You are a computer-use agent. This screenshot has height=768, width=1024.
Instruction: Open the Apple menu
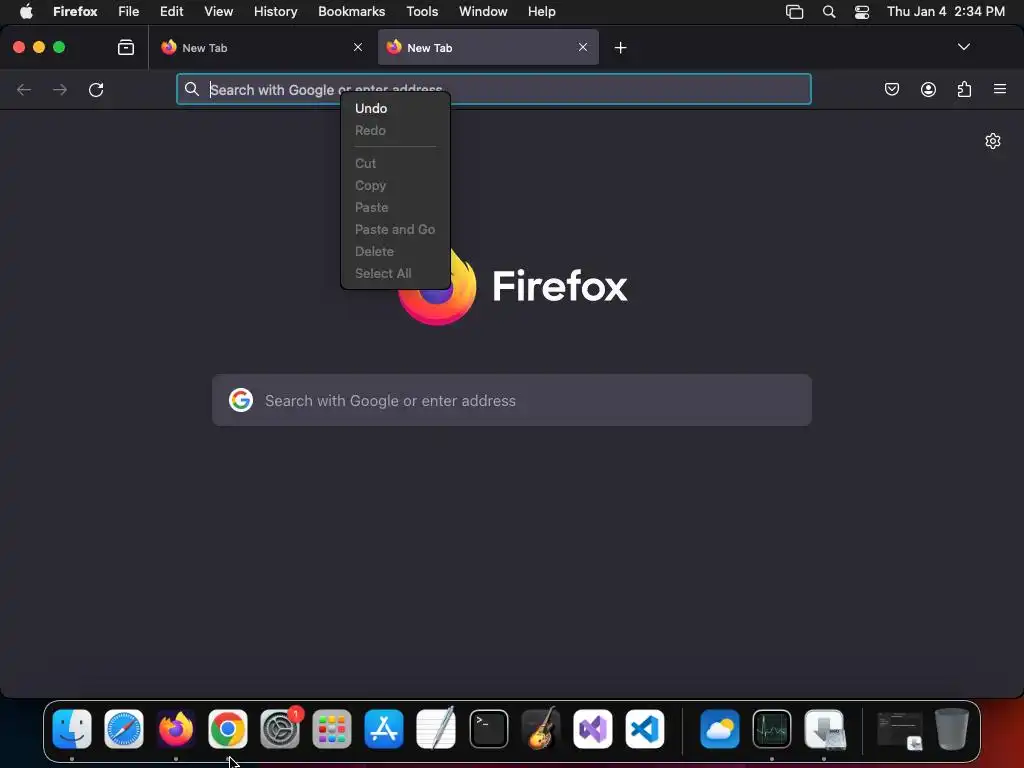[26, 12]
